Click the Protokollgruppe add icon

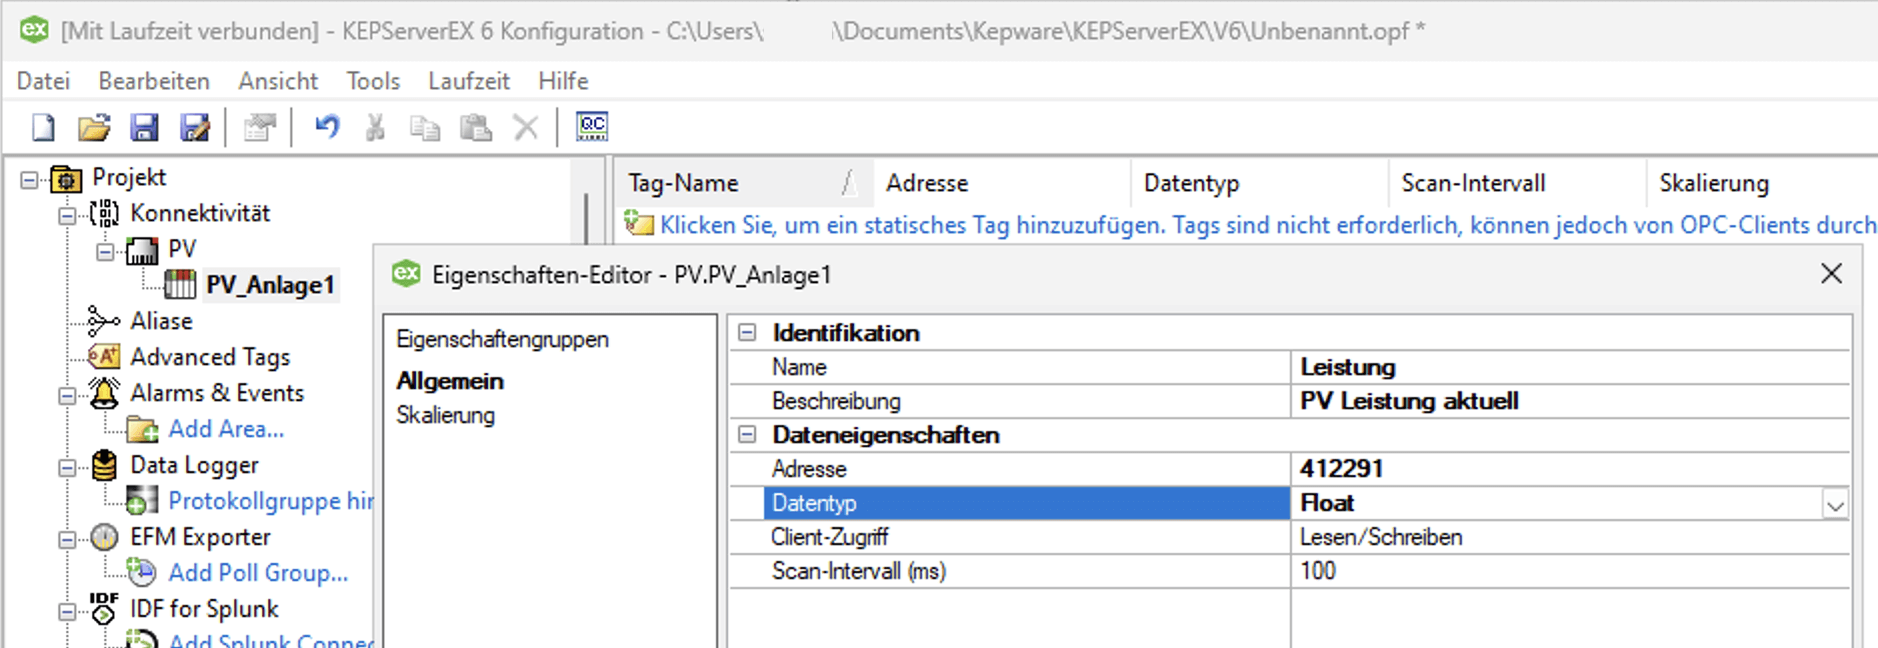pos(142,500)
